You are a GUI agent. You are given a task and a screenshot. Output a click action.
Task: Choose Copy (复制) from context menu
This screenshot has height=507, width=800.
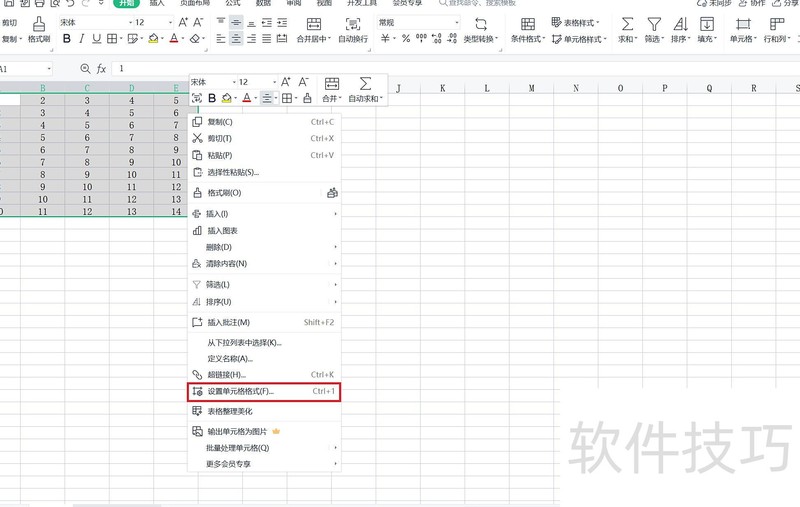point(264,122)
